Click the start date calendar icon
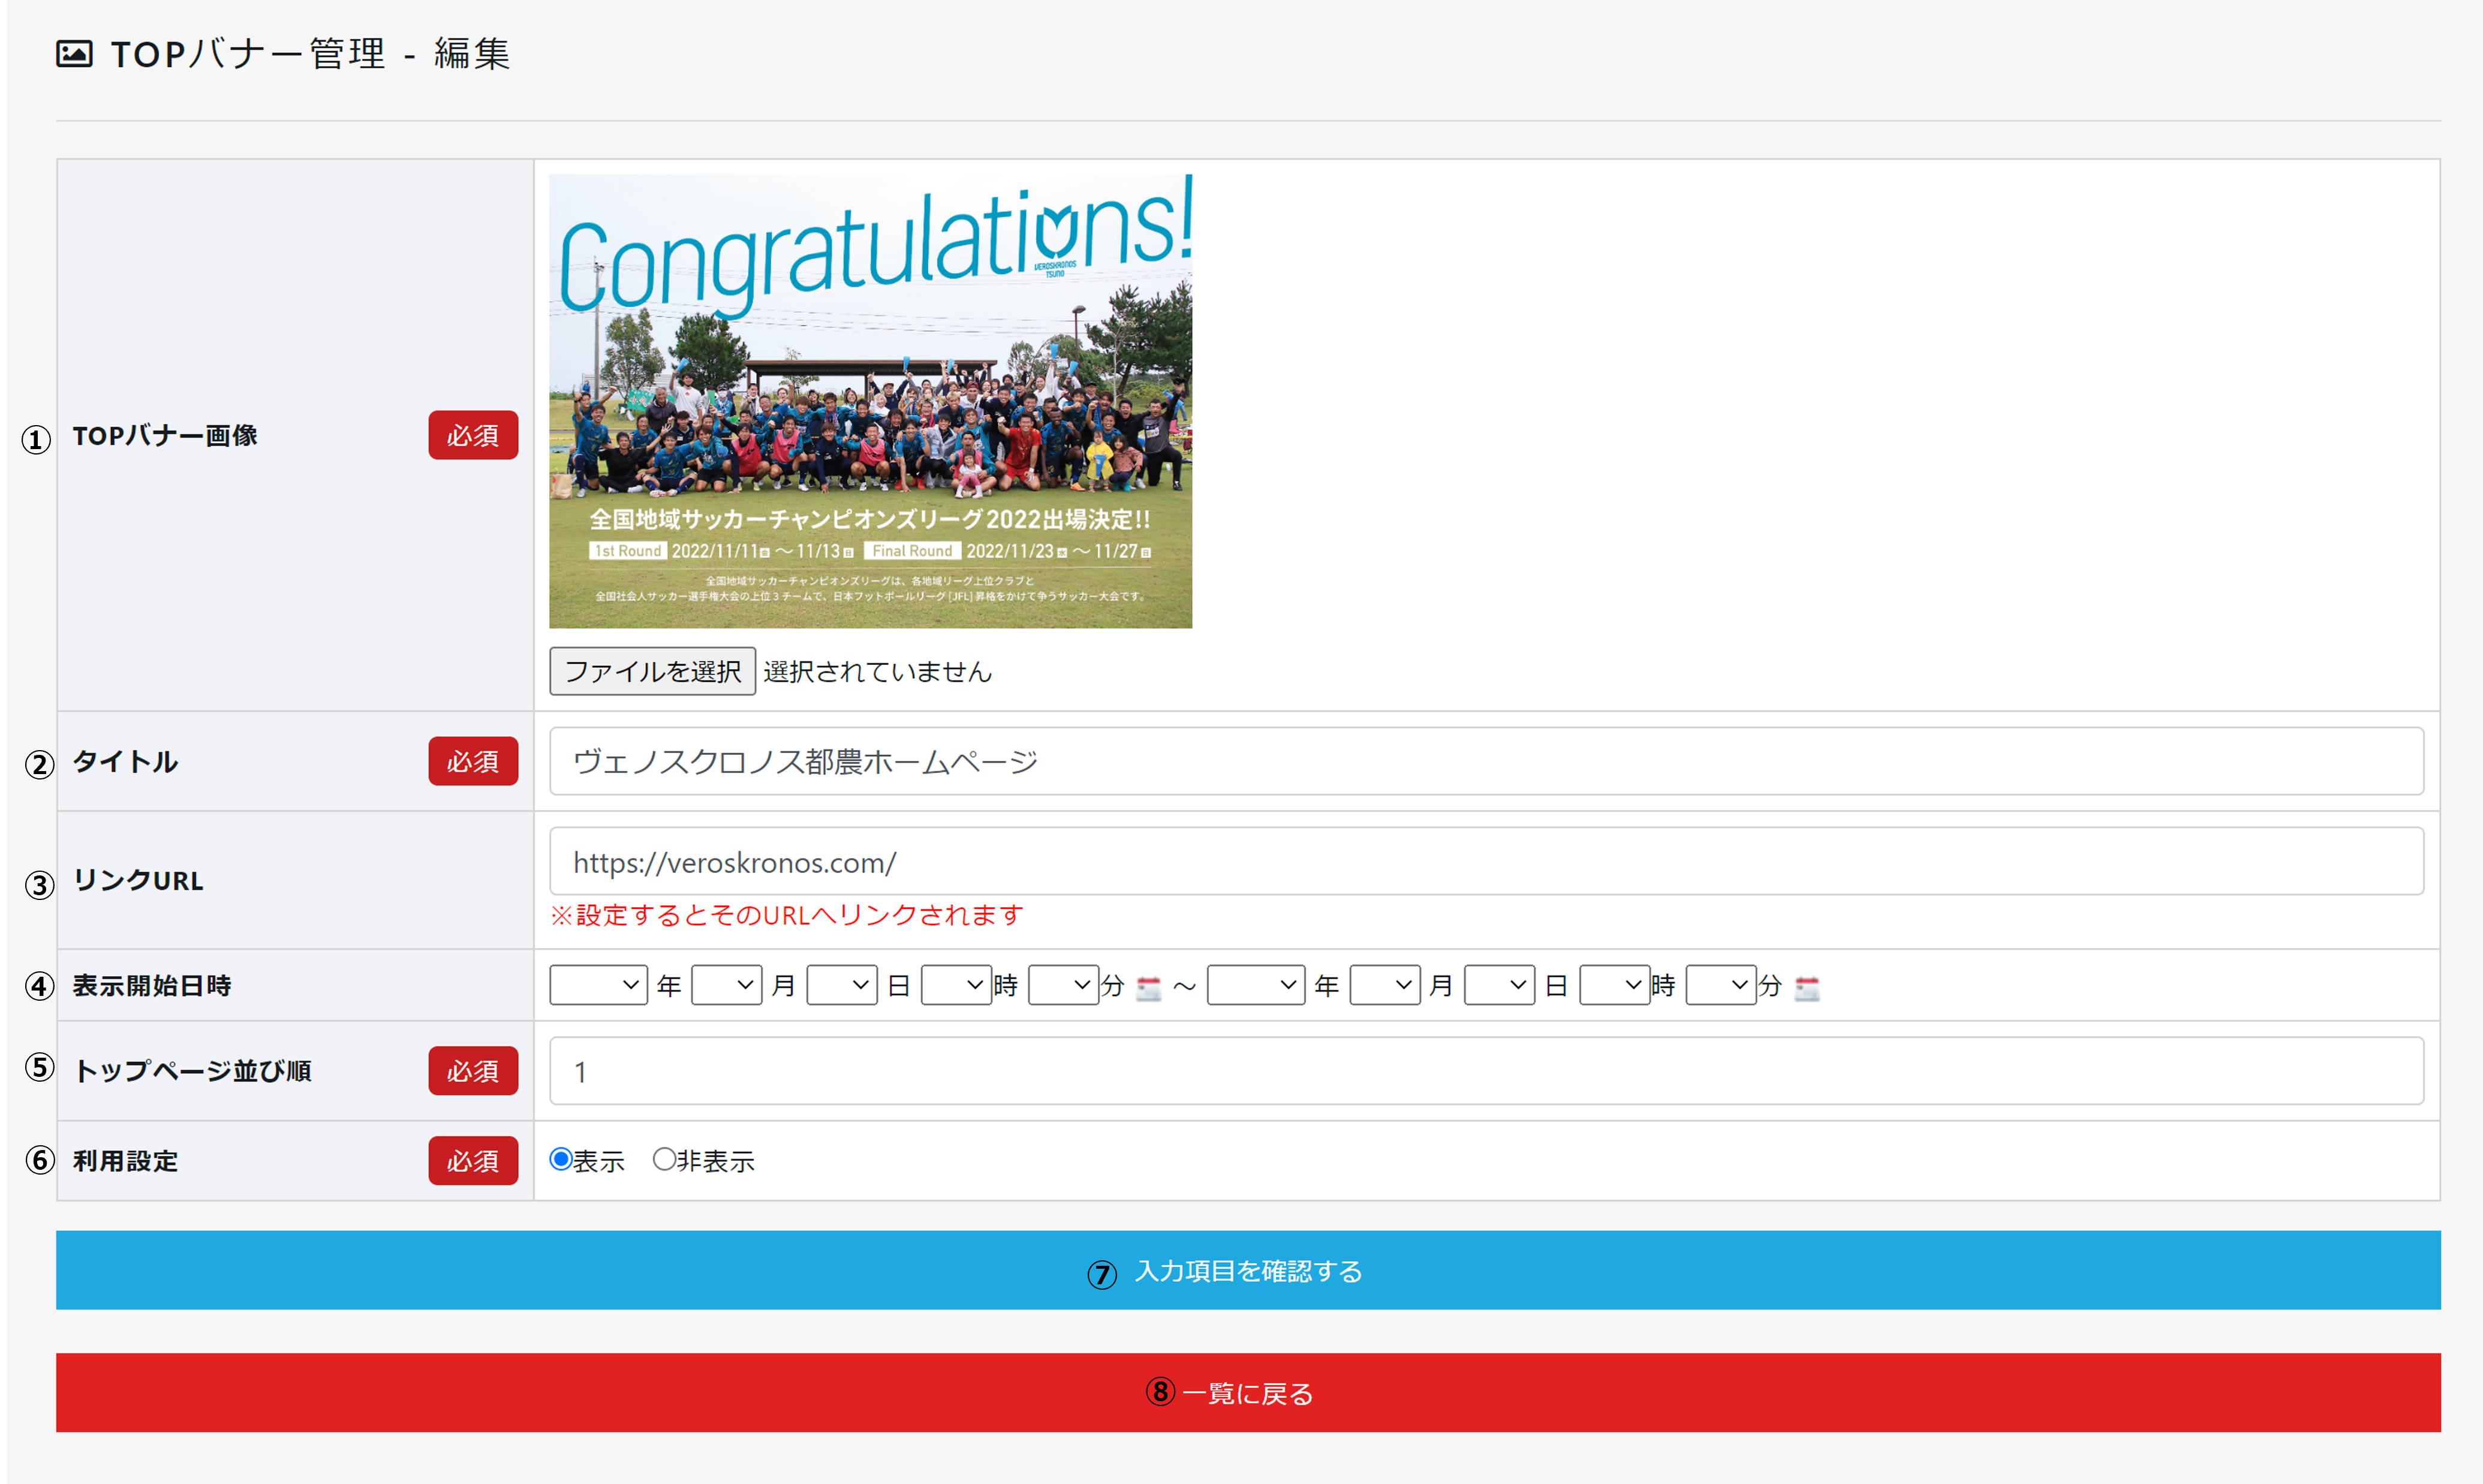The height and width of the screenshot is (1484, 2483). pyautogui.click(x=1149, y=988)
